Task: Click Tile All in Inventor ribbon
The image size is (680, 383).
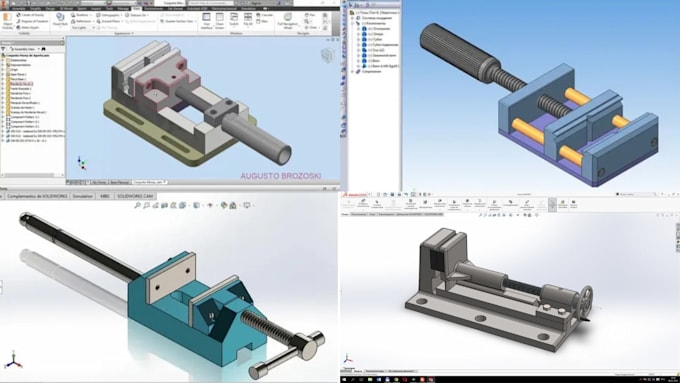Action: coord(248,20)
